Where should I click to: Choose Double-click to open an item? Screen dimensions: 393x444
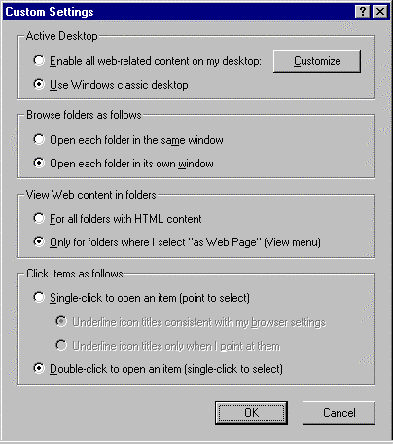click(x=39, y=368)
